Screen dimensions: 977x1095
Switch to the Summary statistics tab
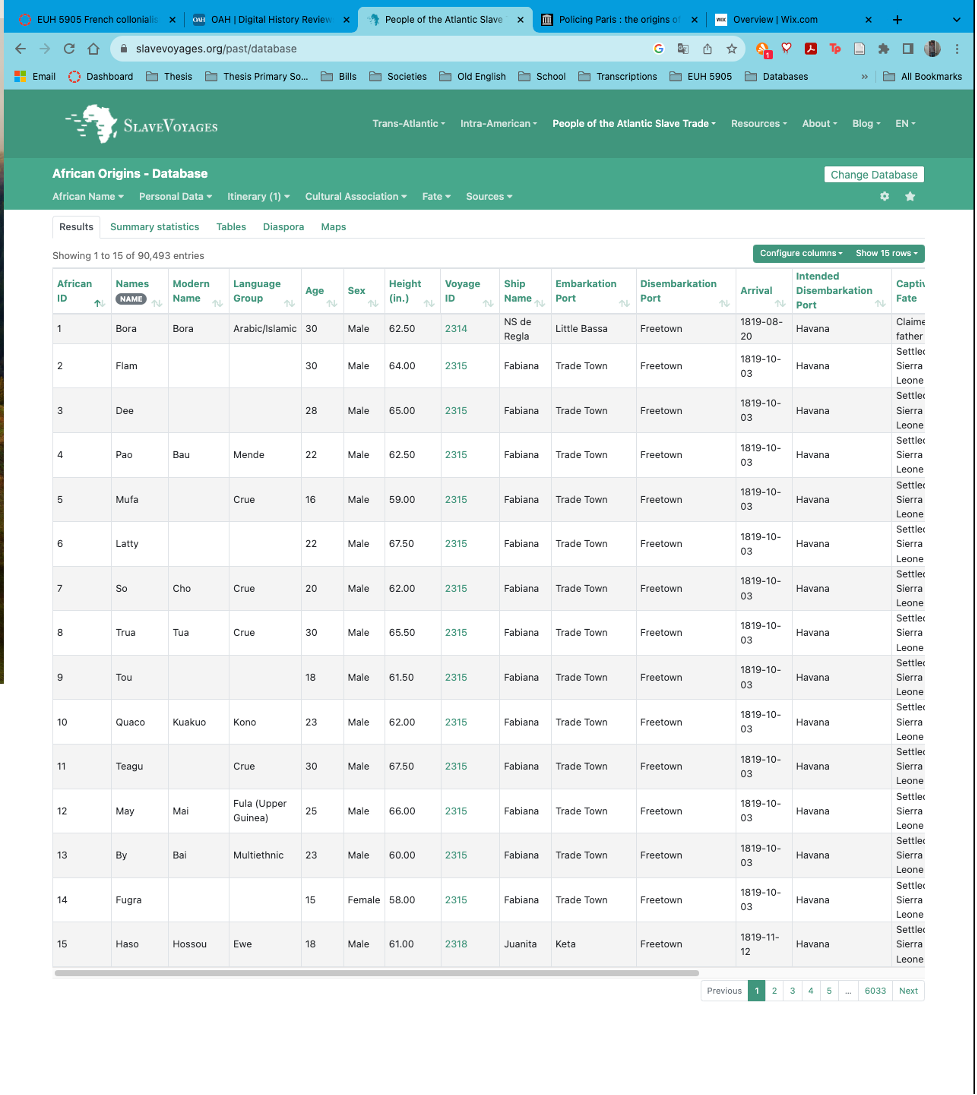pos(154,227)
